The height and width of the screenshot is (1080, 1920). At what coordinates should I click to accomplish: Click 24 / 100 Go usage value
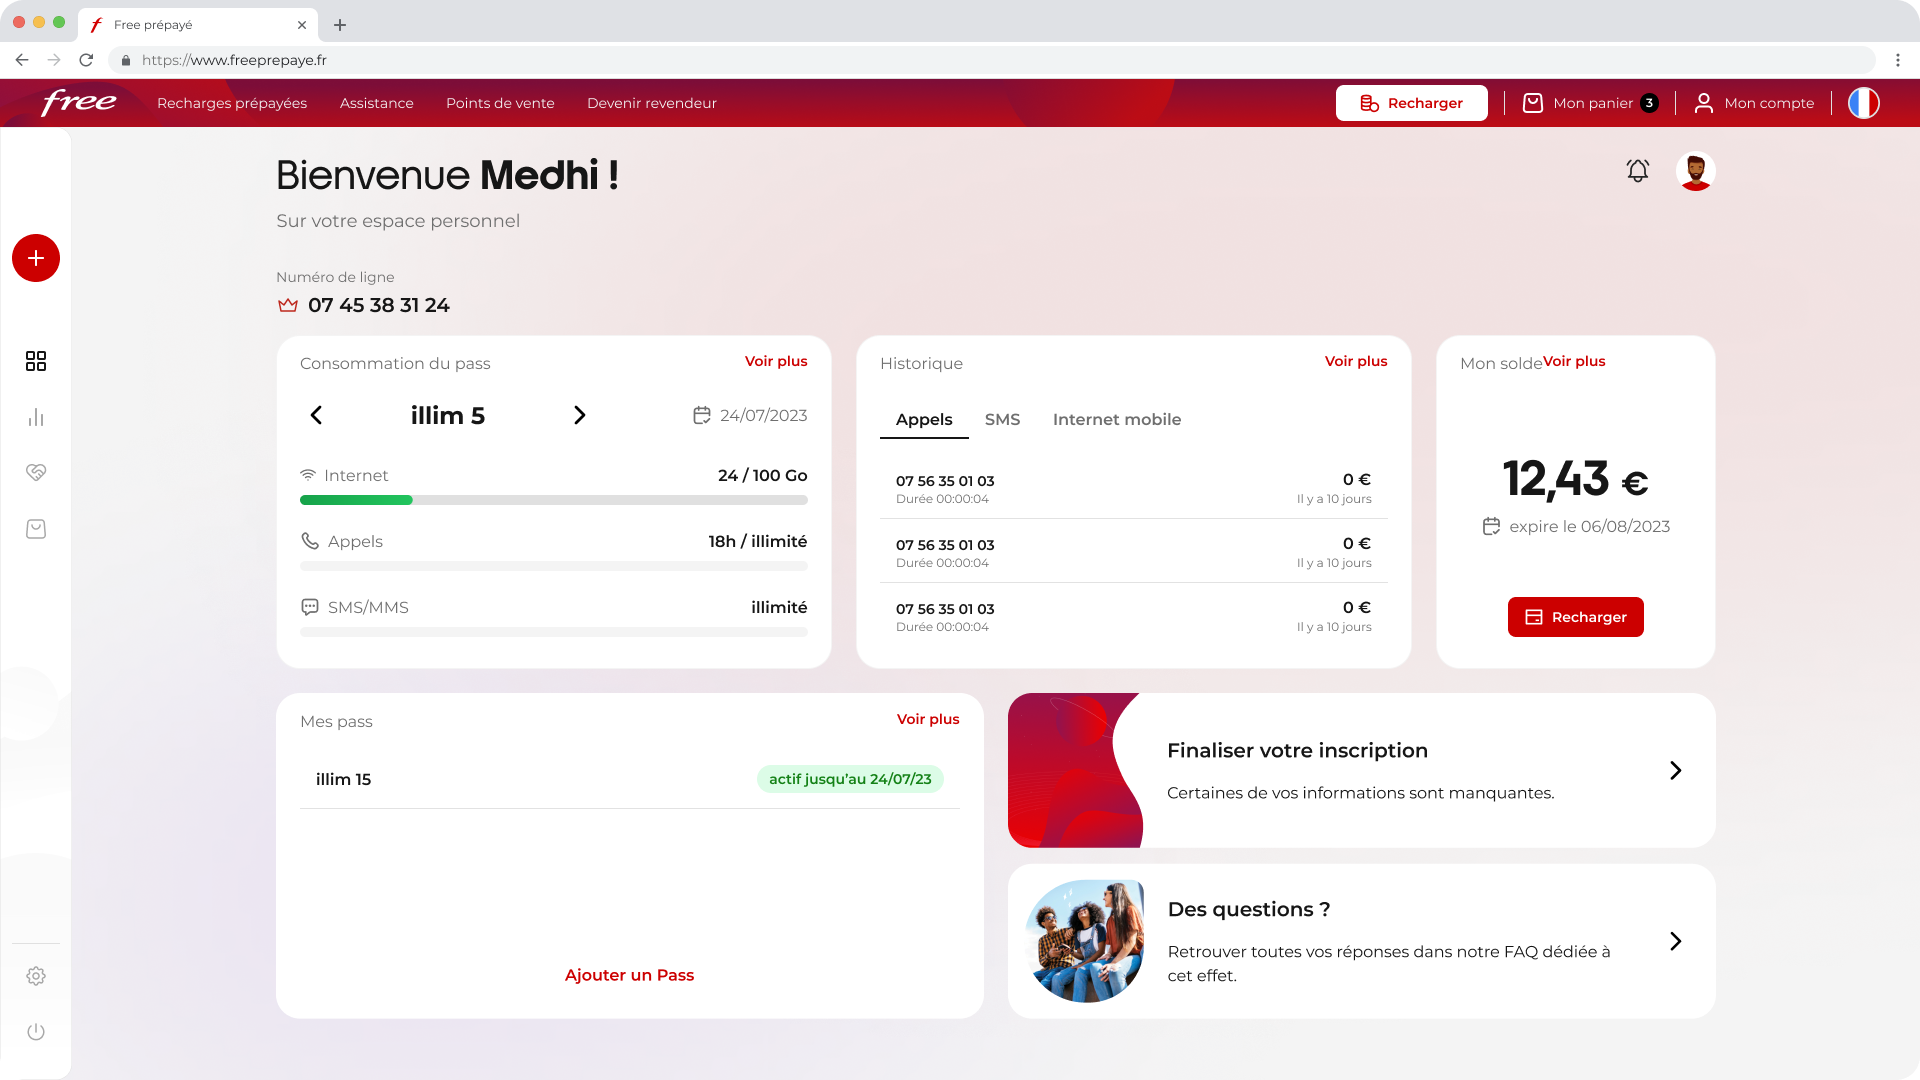click(x=762, y=475)
